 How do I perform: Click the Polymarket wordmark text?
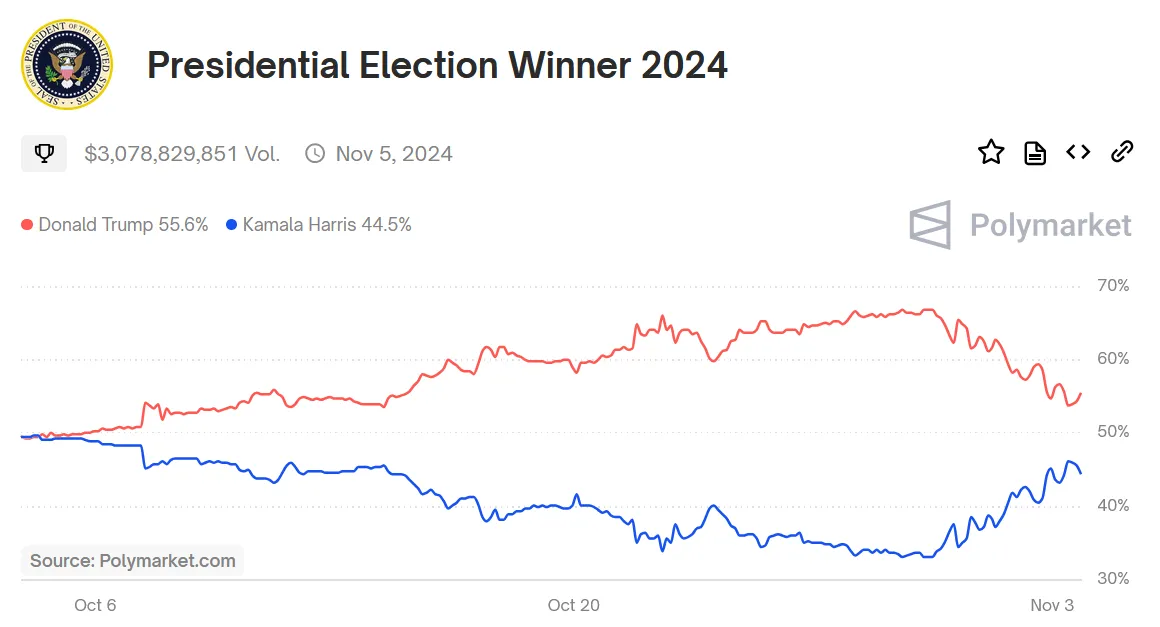point(1051,225)
